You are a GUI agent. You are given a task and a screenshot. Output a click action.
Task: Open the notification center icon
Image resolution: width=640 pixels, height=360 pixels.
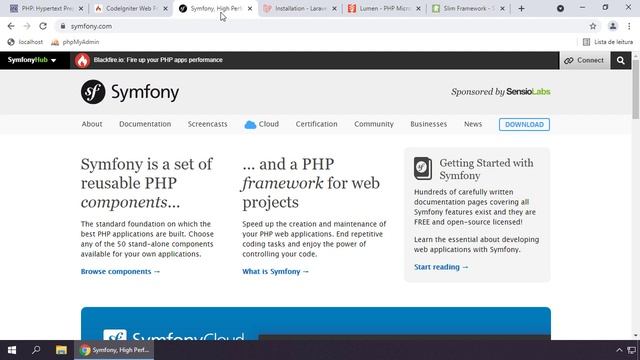pyautogui.click(x=631, y=350)
